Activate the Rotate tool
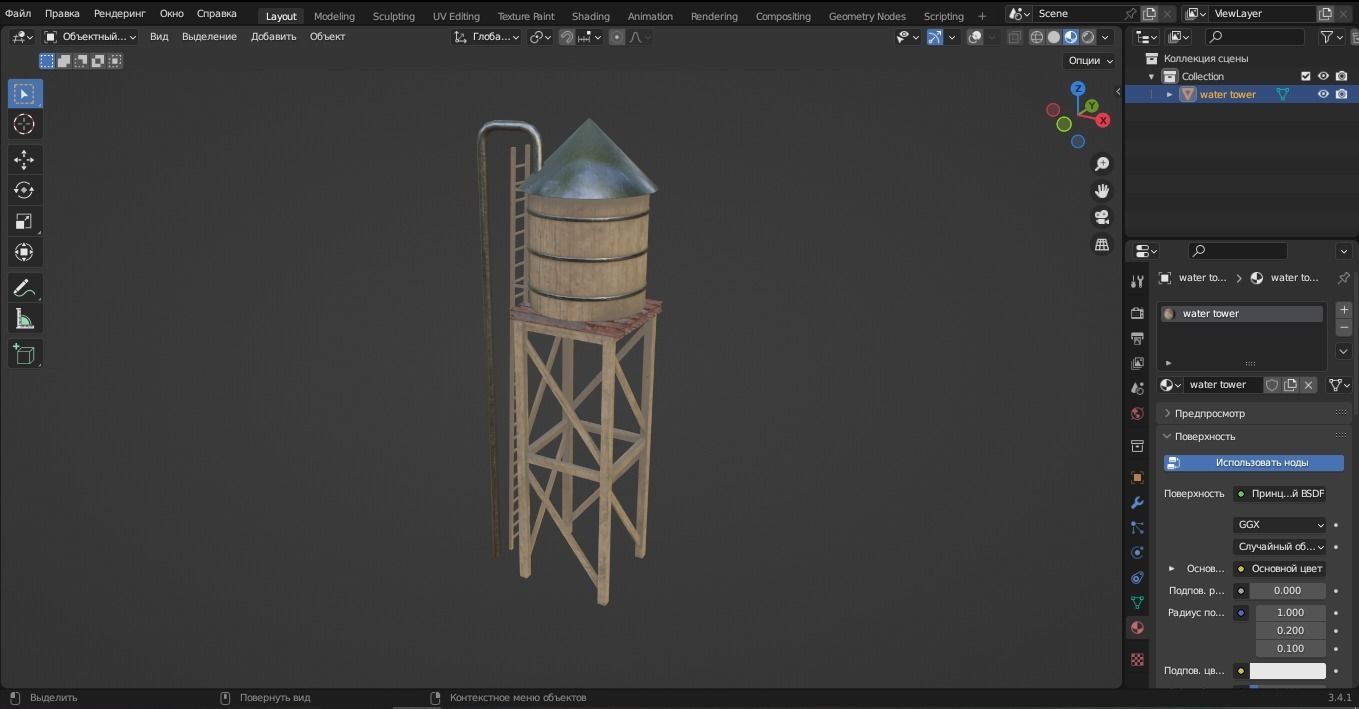This screenshot has height=709, width=1359. (x=25, y=190)
